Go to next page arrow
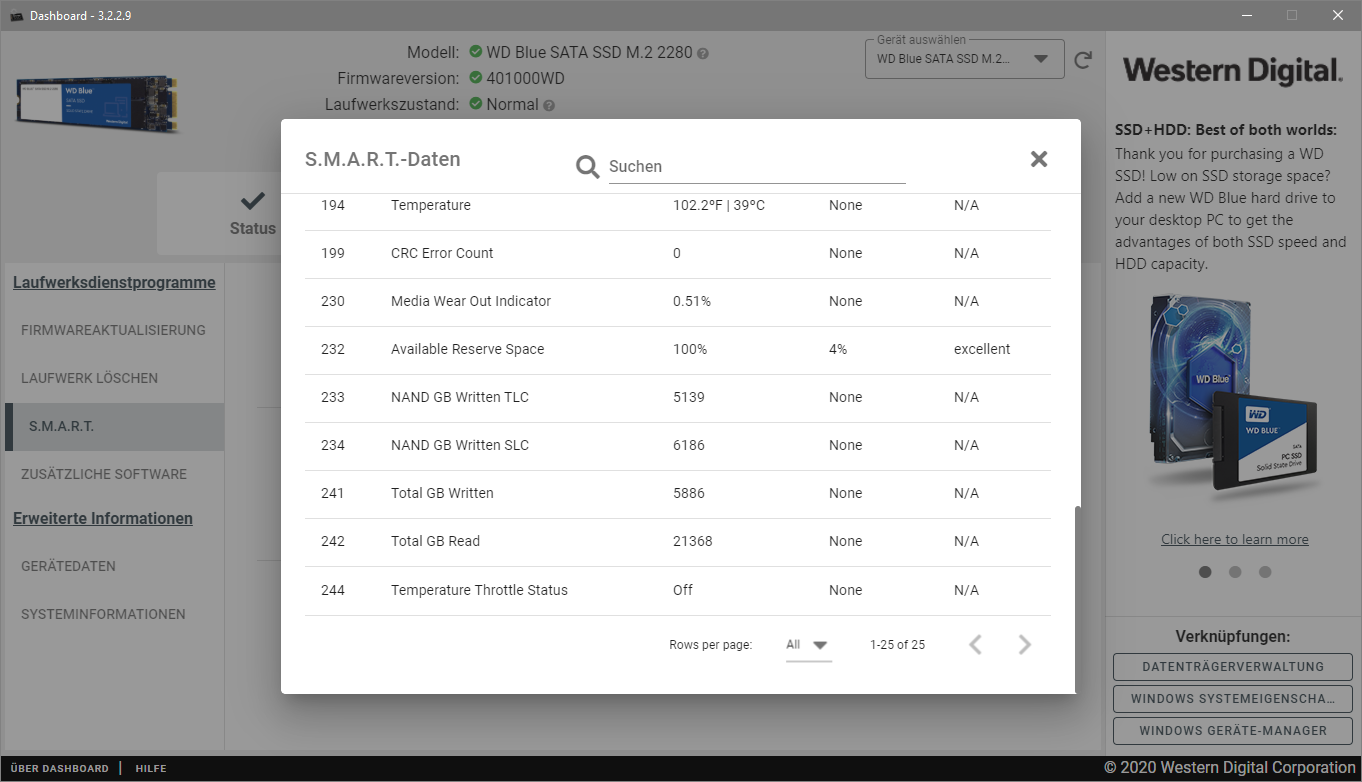Viewport: 1362px width, 782px height. pos(1024,645)
